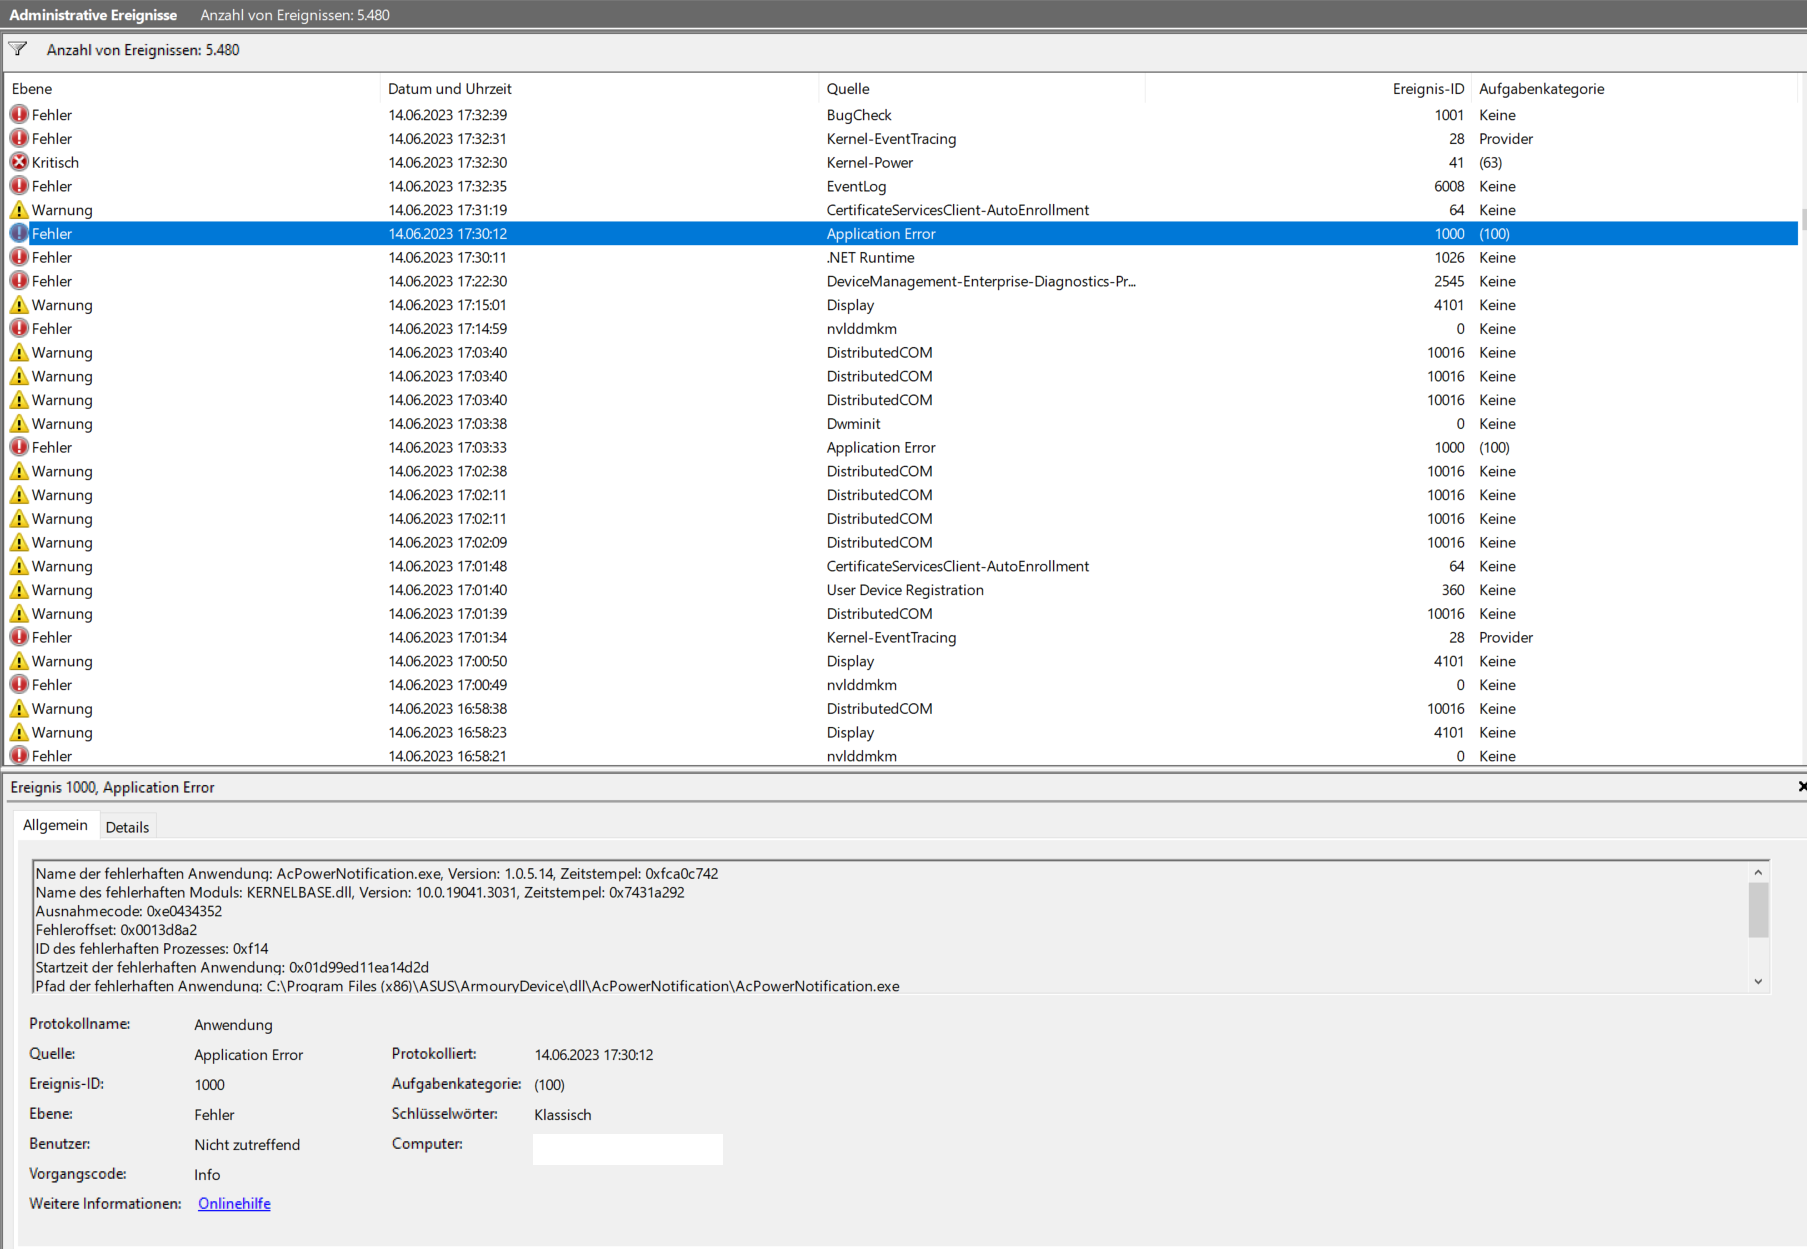Click the description box scroll-up arrow

1758,872
